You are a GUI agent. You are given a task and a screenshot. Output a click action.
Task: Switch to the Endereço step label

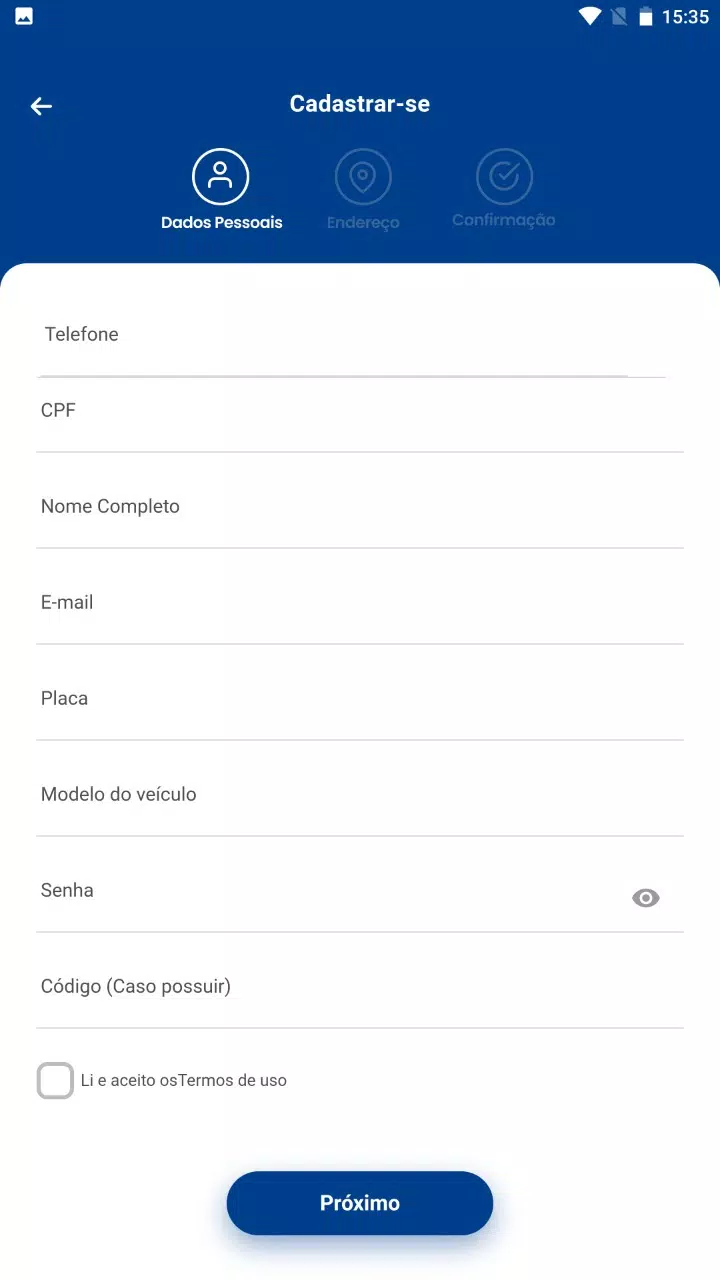(x=363, y=223)
